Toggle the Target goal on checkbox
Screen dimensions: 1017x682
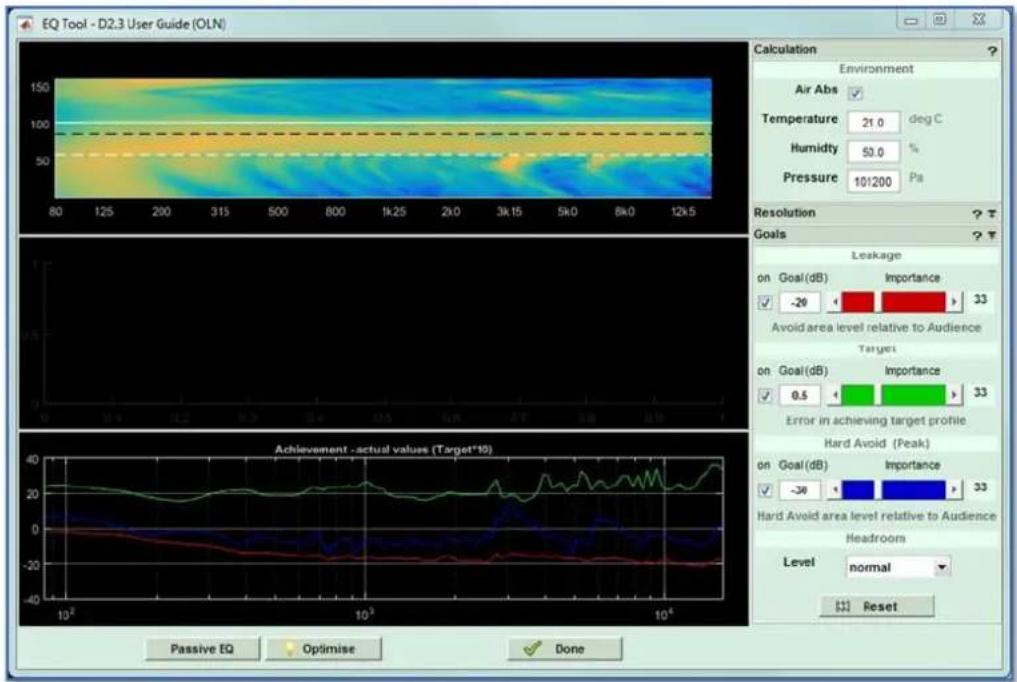pos(765,395)
